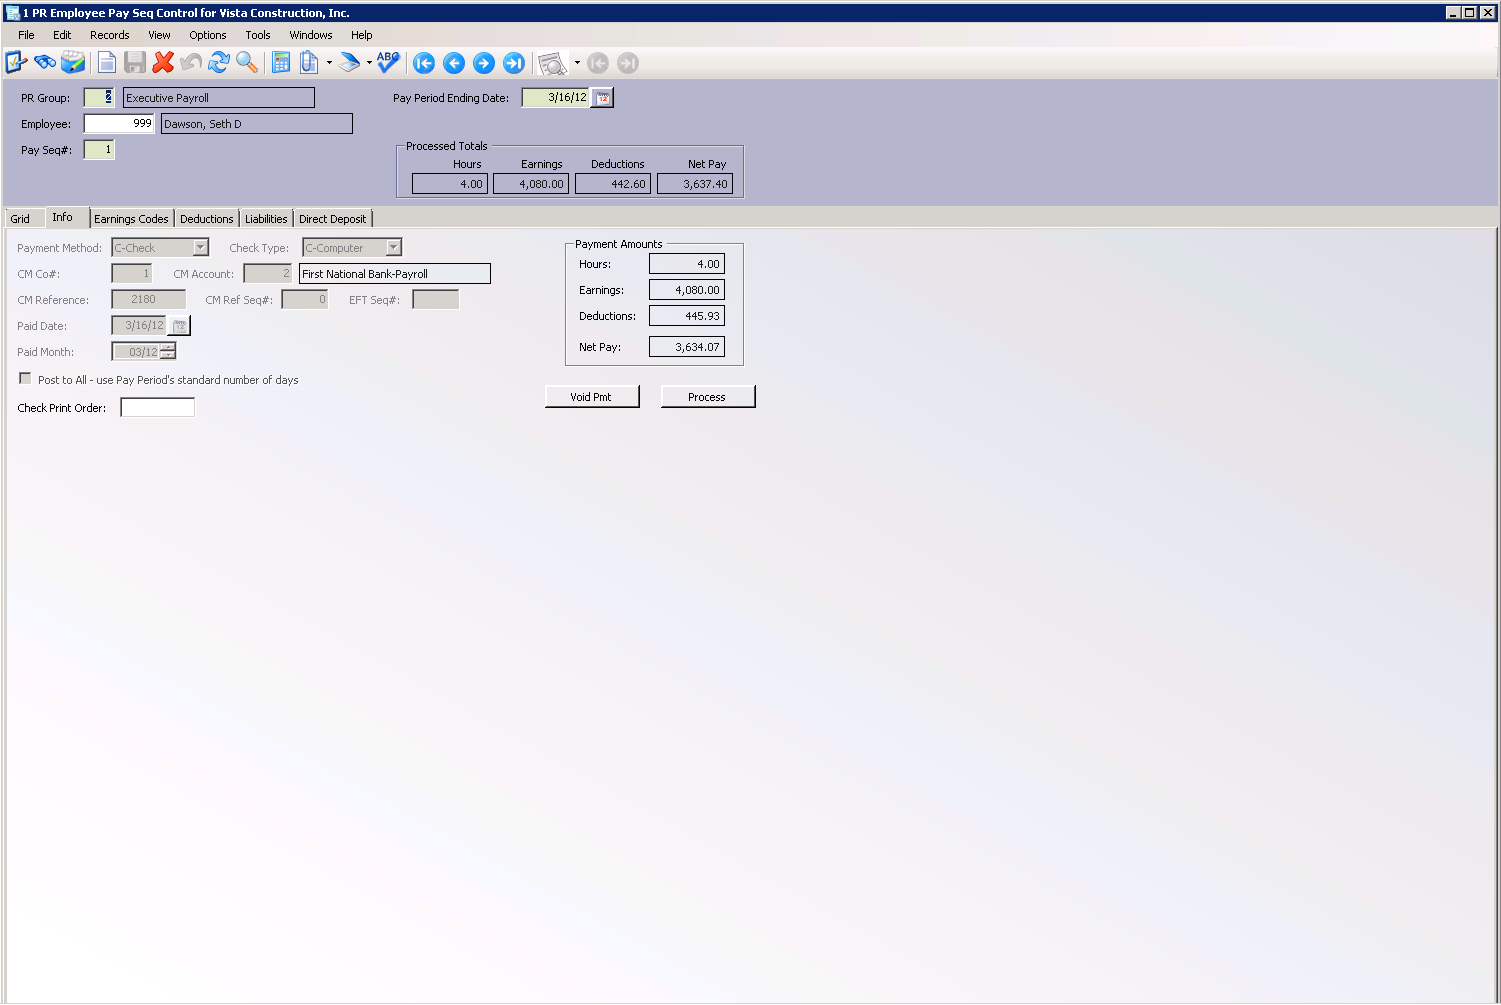Click the Process button
The height and width of the screenshot is (1005, 1501).
(x=708, y=397)
